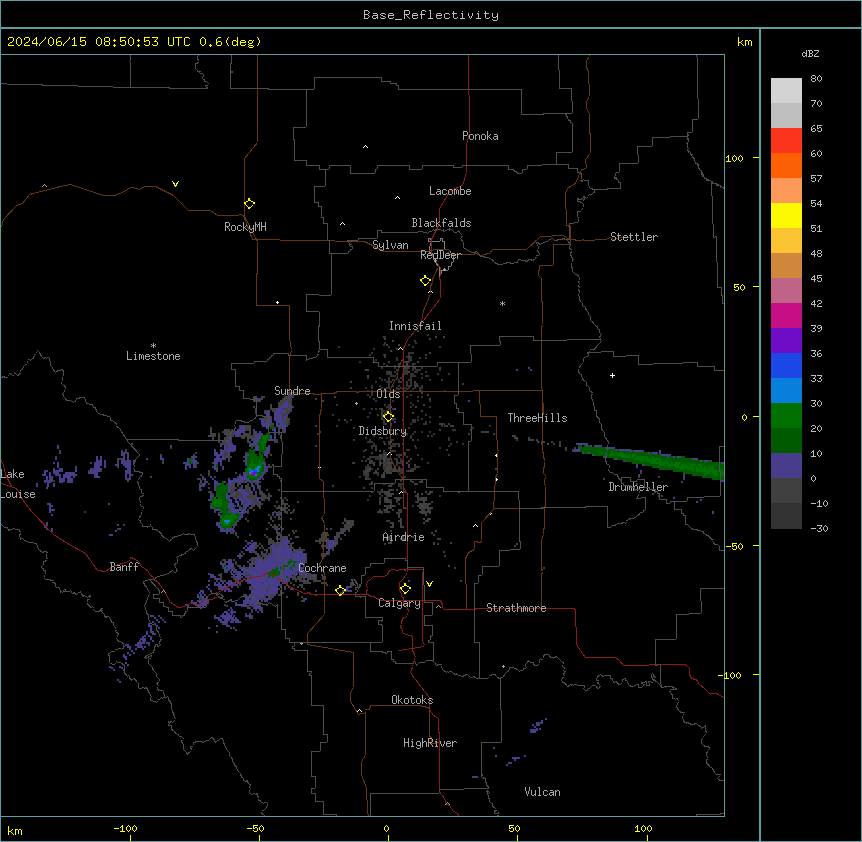862x842 pixels.
Task: Click the green streak echo above Drumheller
Action: click(x=651, y=459)
